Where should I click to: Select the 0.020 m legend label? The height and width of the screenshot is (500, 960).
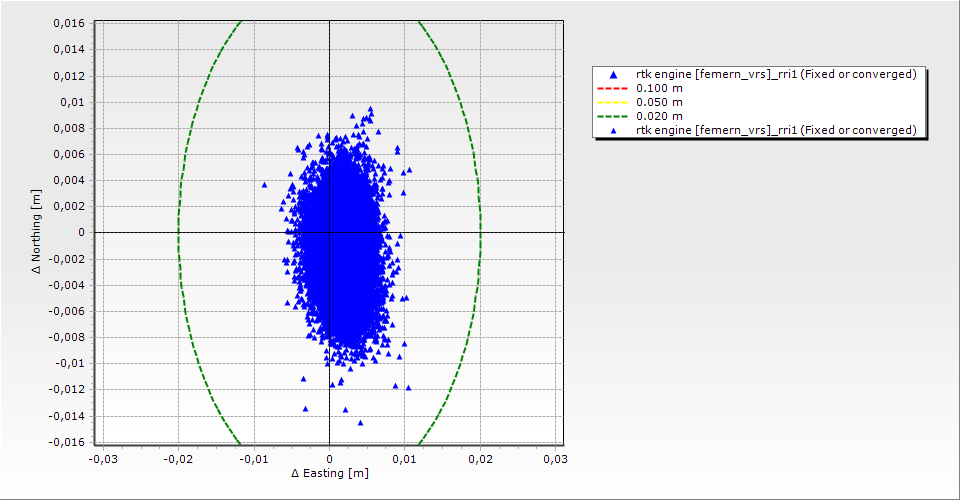tap(659, 116)
